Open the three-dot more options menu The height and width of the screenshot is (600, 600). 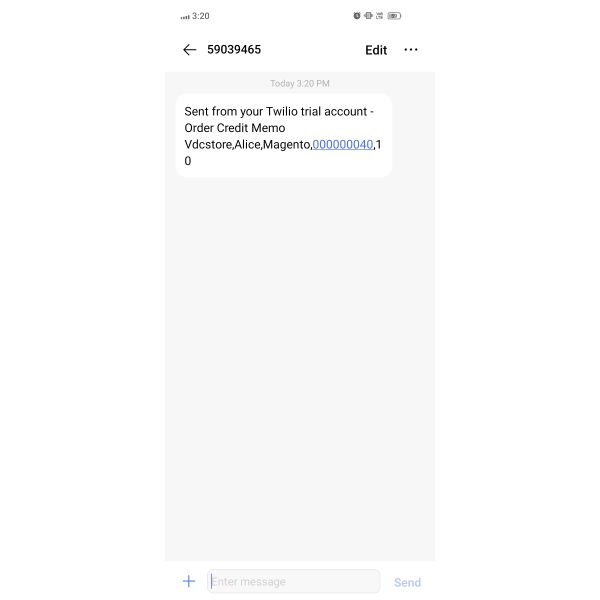click(411, 50)
